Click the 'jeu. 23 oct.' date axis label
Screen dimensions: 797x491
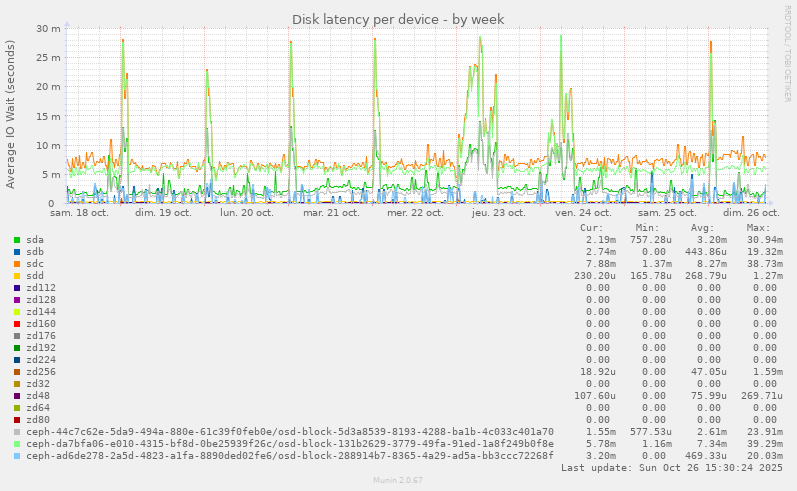click(498, 213)
